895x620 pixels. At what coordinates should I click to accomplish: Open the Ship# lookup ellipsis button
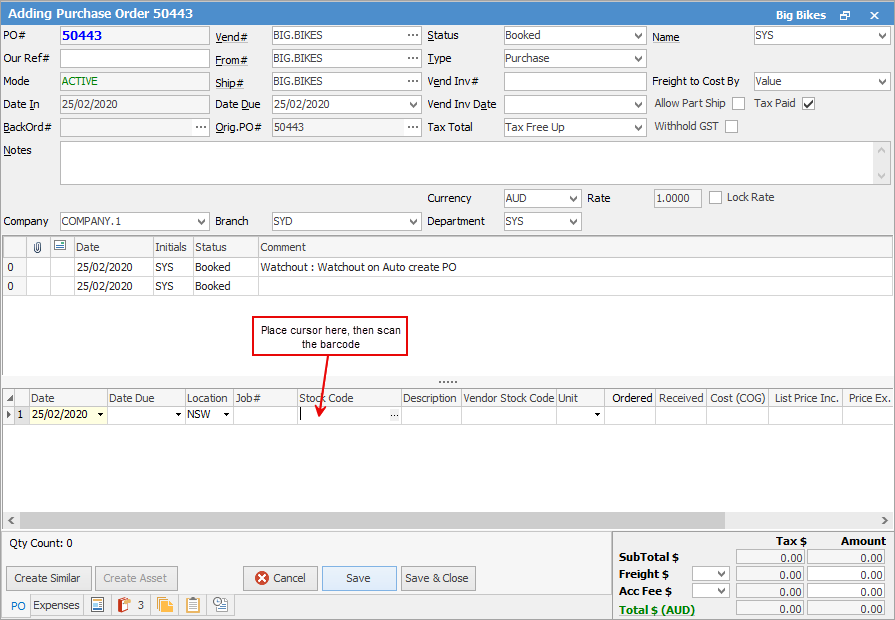click(x=413, y=81)
